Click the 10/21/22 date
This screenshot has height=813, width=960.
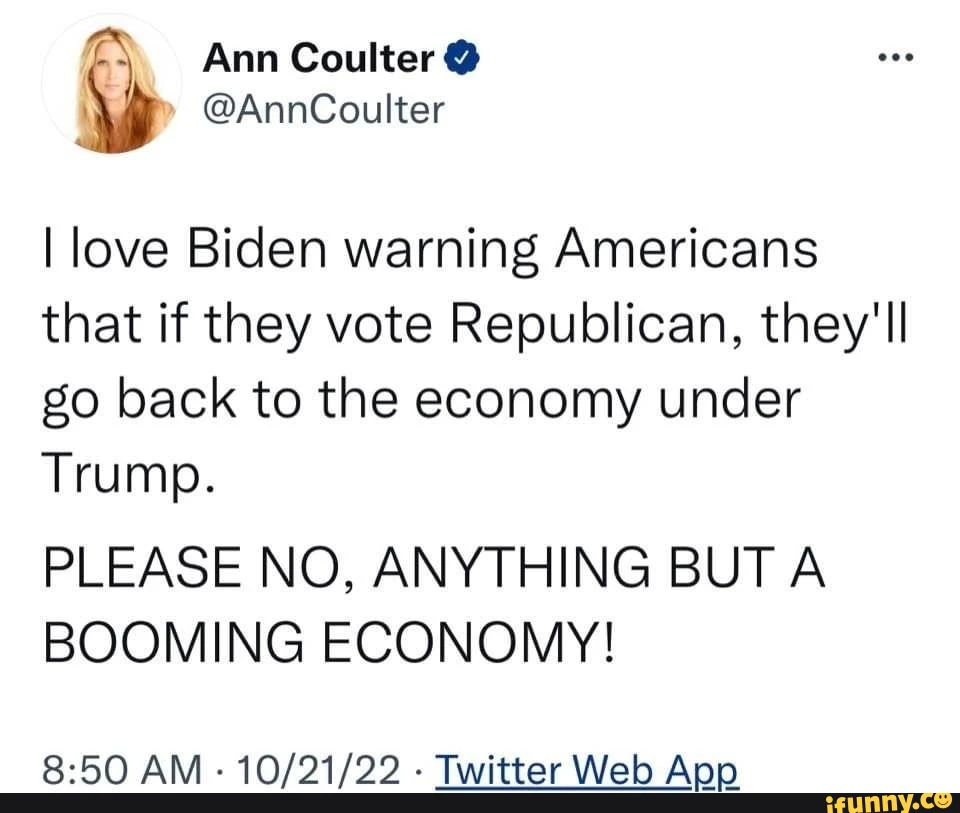pos(317,770)
